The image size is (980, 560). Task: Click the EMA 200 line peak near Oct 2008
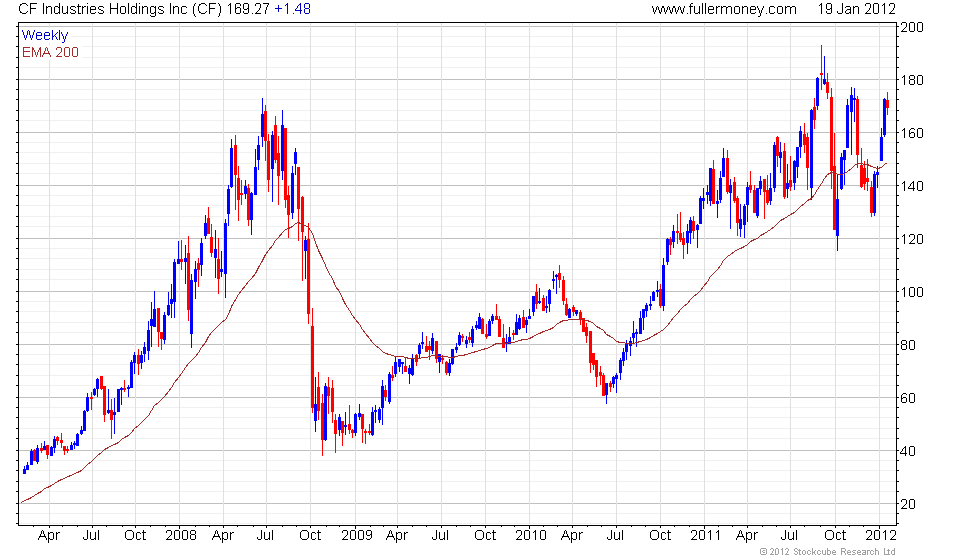click(x=301, y=223)
